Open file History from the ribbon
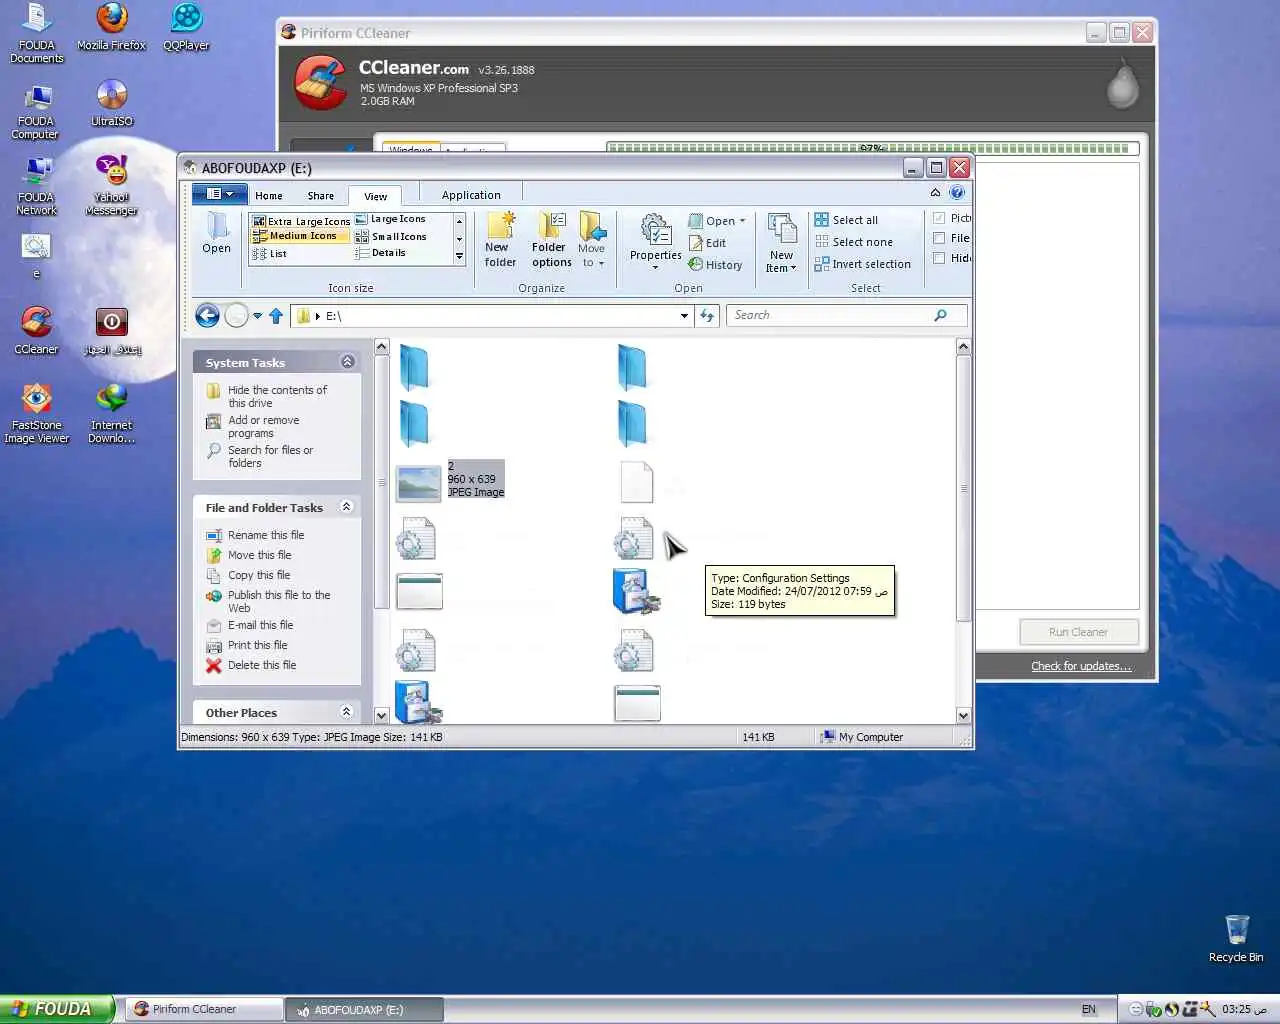 coord(715,265)
